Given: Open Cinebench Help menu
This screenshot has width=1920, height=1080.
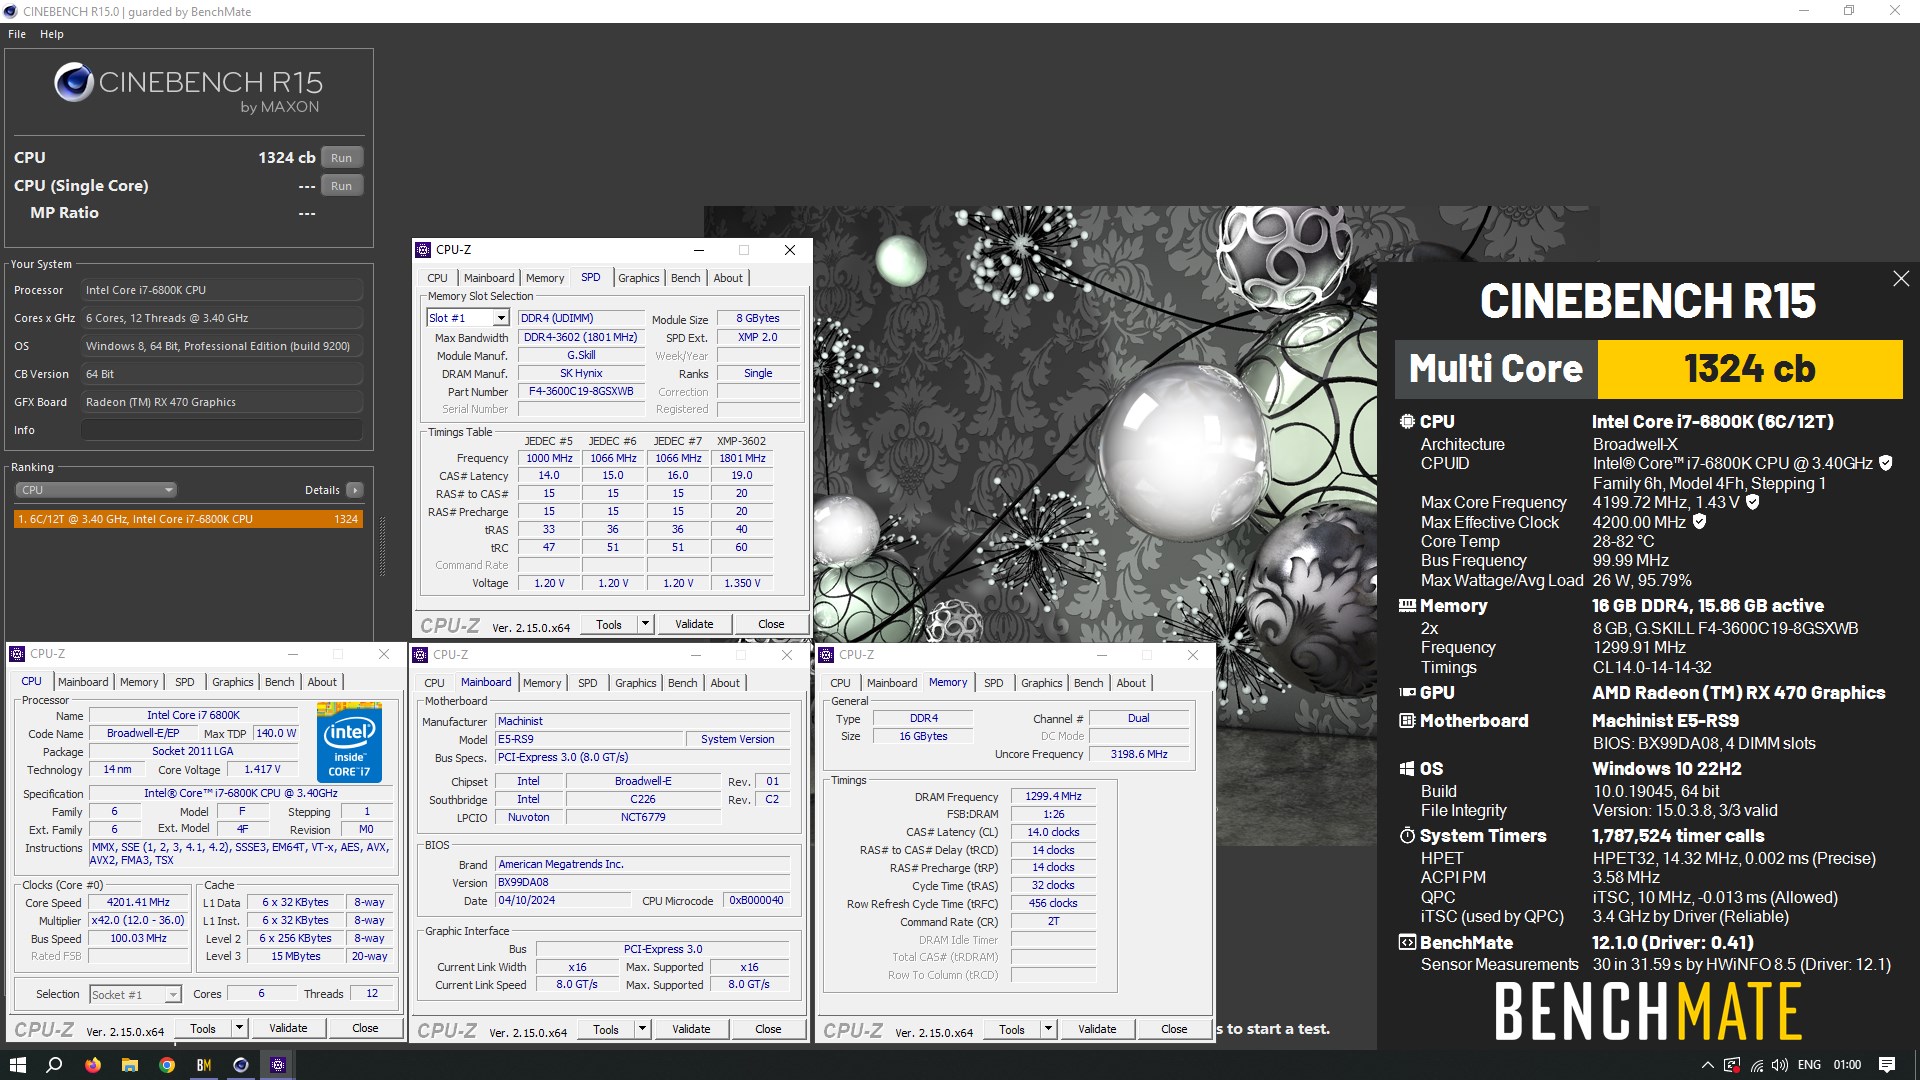Looking at the screenshot, I should click(52, 34).
